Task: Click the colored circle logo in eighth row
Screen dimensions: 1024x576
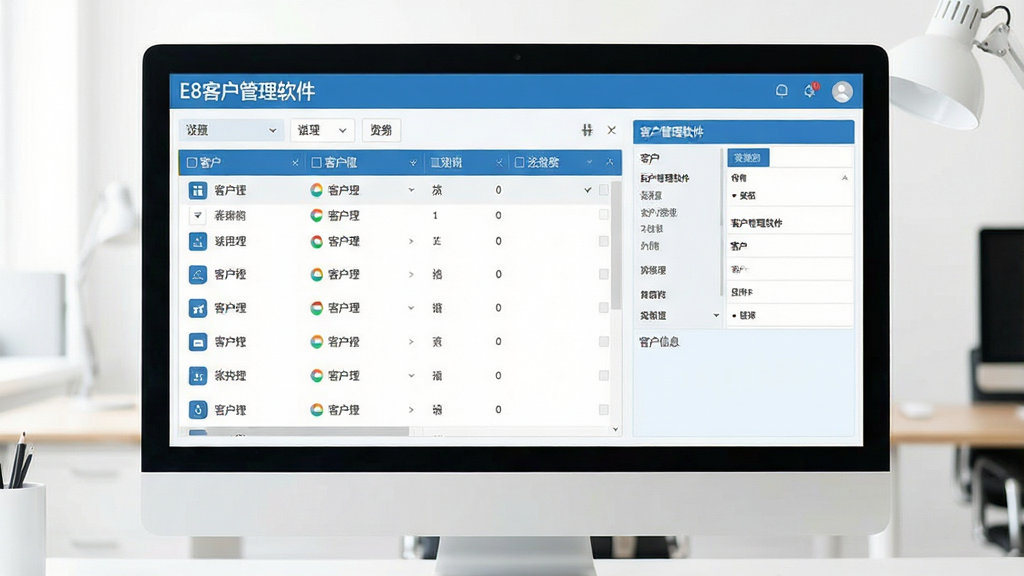Action: coord(317,409)
